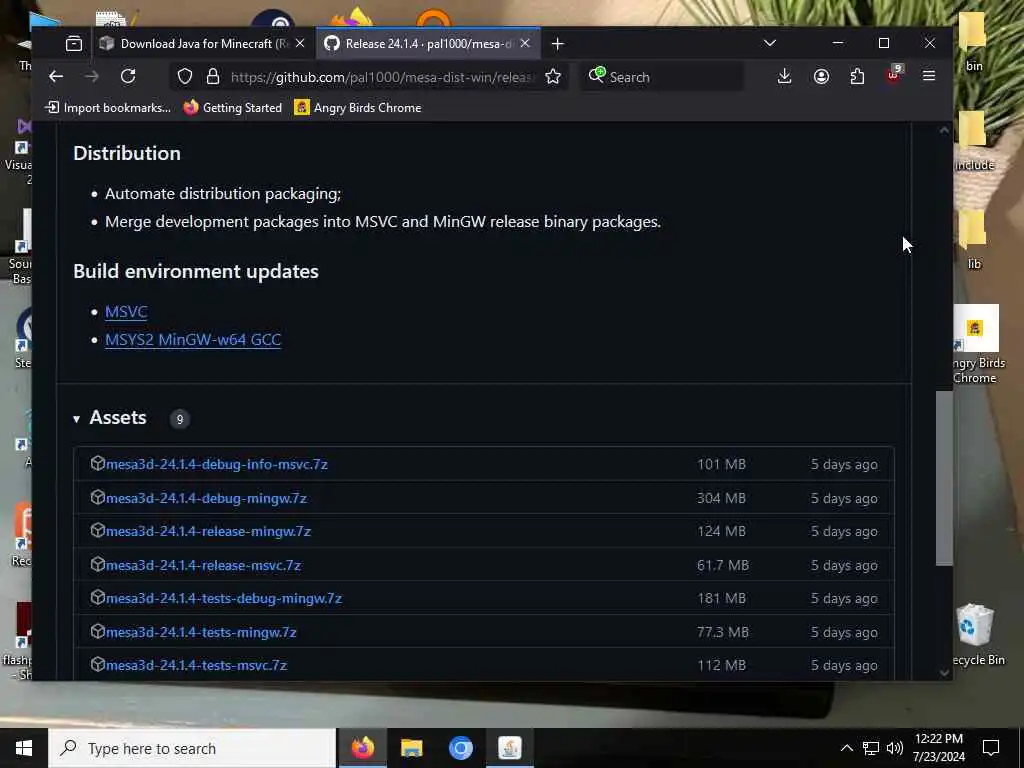Select the include folder on desktop
Image resolution: width=1024 pixels, height=768 pixels.
(975, 140)
